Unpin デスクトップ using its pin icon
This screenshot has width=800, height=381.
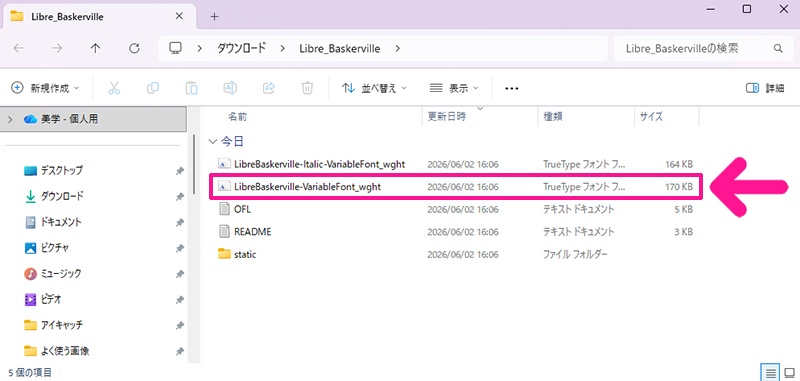(180, 171)
